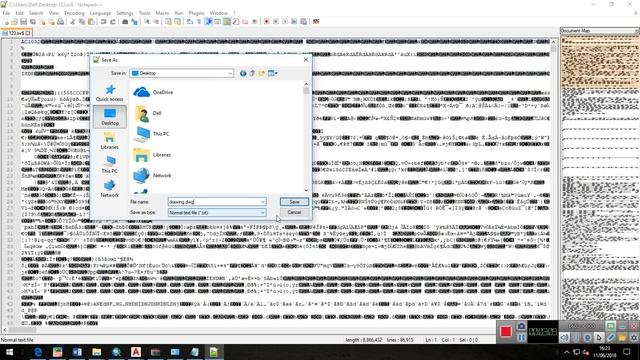The width and height of the screenshot is (640, 360).
Task: Click the Start Recording macro red-dot icon
Action: (267, 22)
